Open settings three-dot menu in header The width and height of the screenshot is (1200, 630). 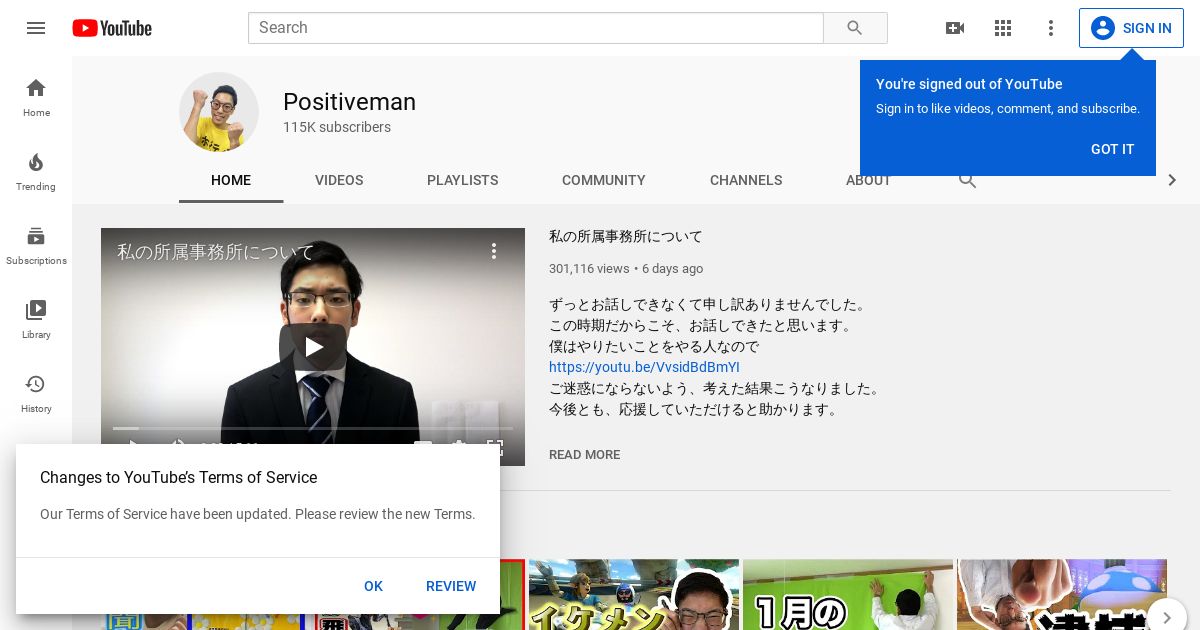click(1051, 28)
